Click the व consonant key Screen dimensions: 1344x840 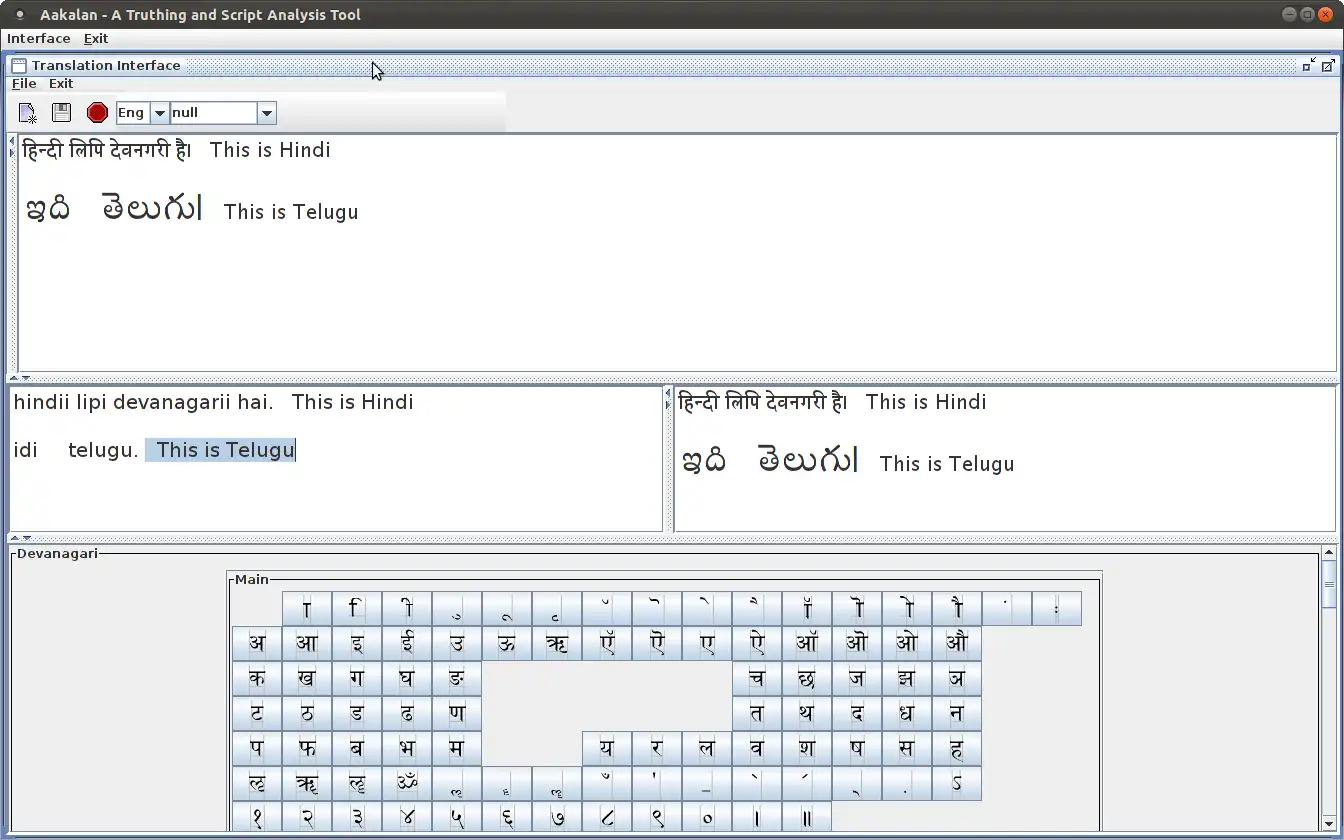pyautogui.click(x=757, y=749)
